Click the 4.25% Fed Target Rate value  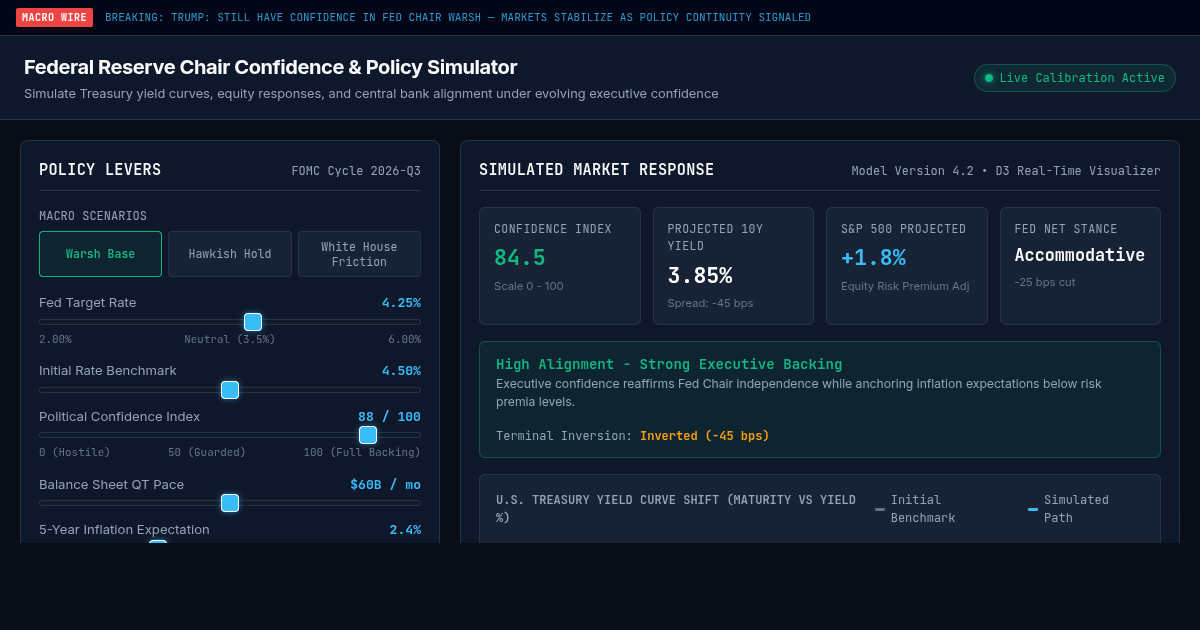pos(401,303)
